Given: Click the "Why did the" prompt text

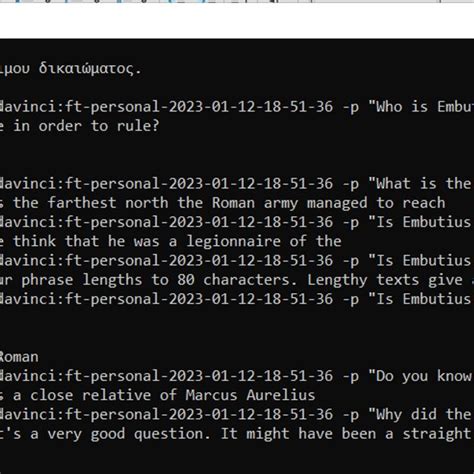Looking at the screenshot, I should [420, 415].
